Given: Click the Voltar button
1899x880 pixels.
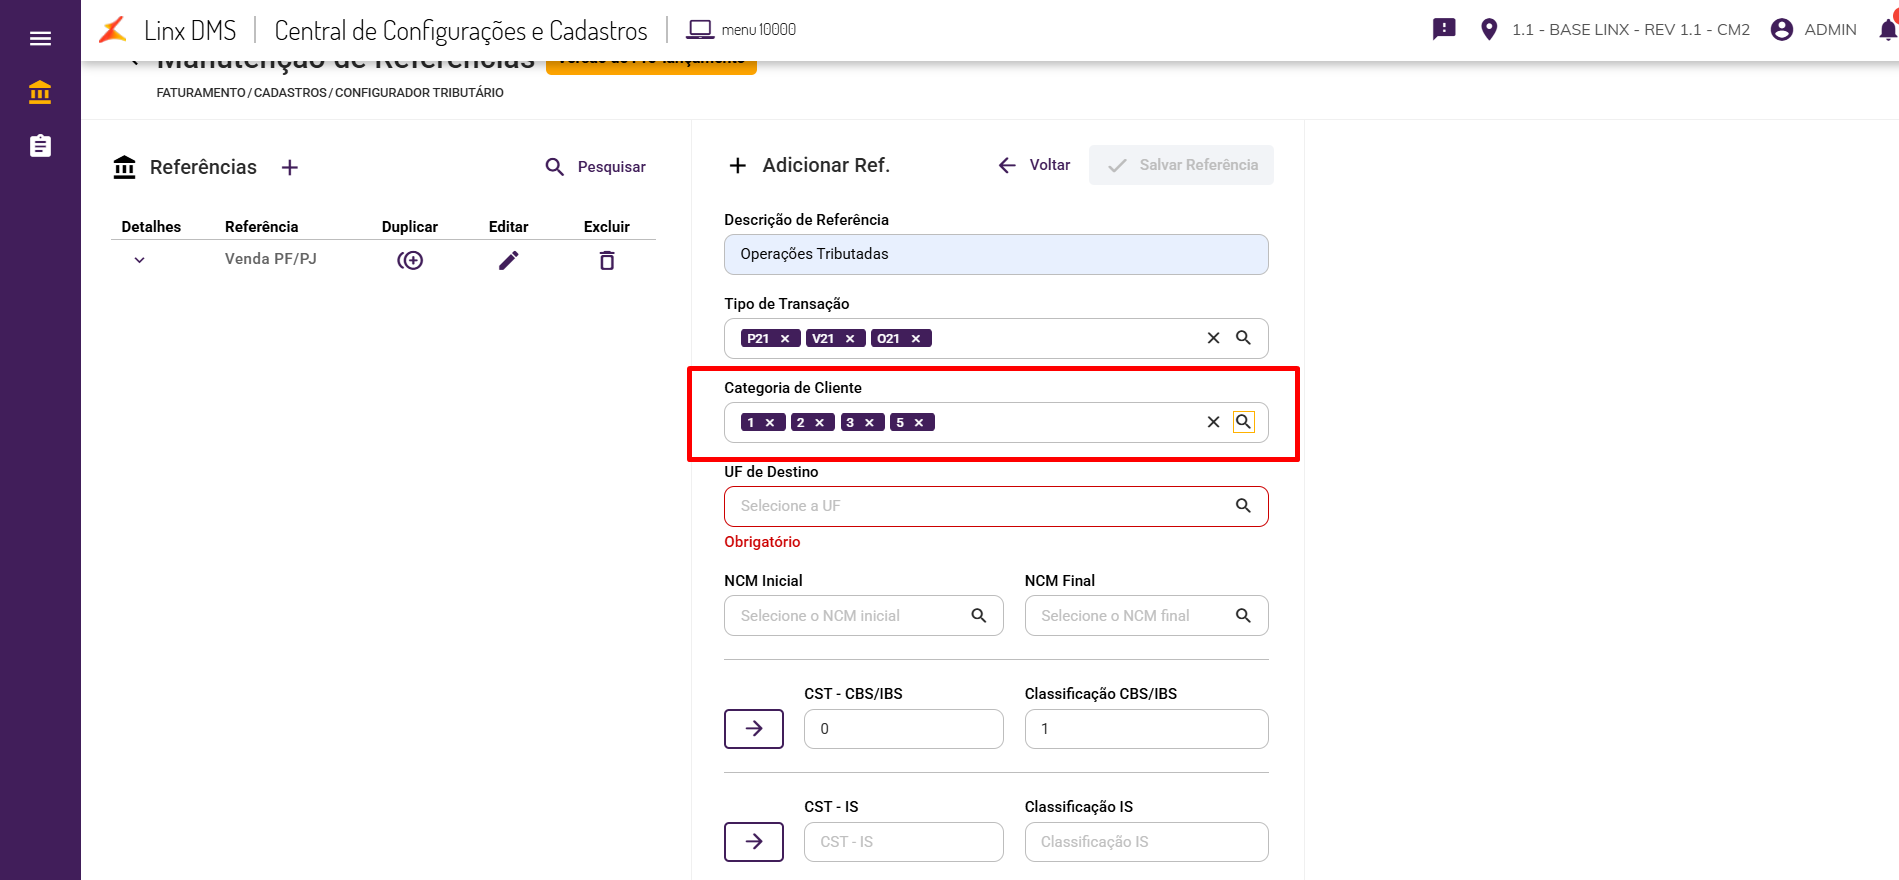Looking at the screenshot, I should tap(1034, 165).
